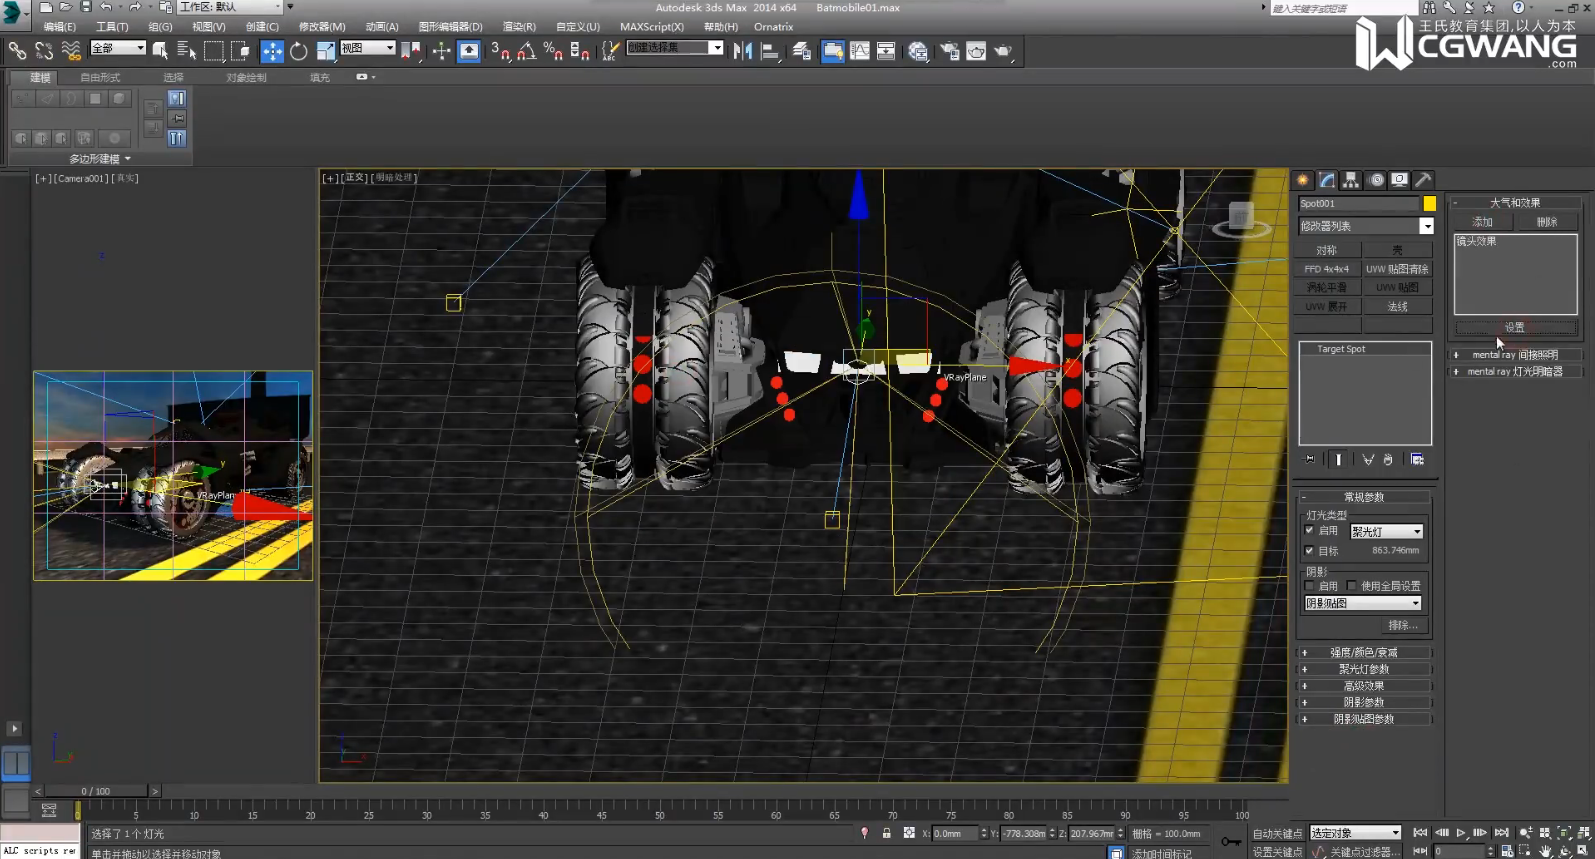Activate the Select Object tool
The image size is (1595, 859).
(x=160, y=50)
